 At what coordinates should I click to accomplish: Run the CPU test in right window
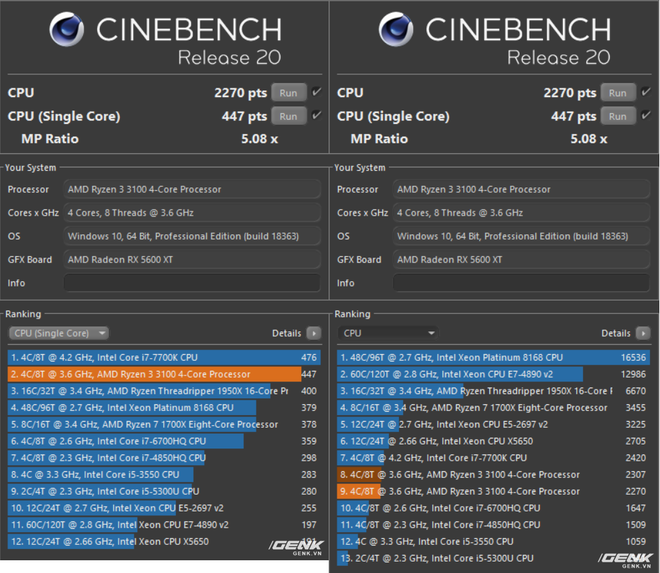coord(618,93)
